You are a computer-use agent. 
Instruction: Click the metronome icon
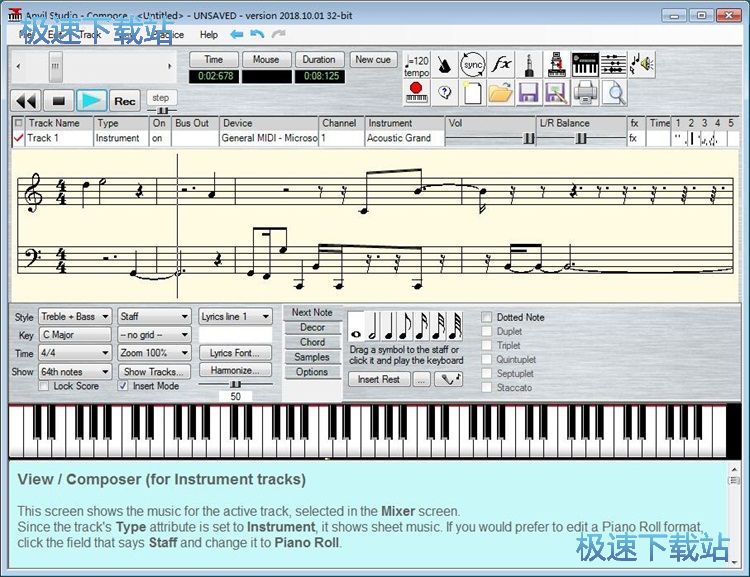444,64
